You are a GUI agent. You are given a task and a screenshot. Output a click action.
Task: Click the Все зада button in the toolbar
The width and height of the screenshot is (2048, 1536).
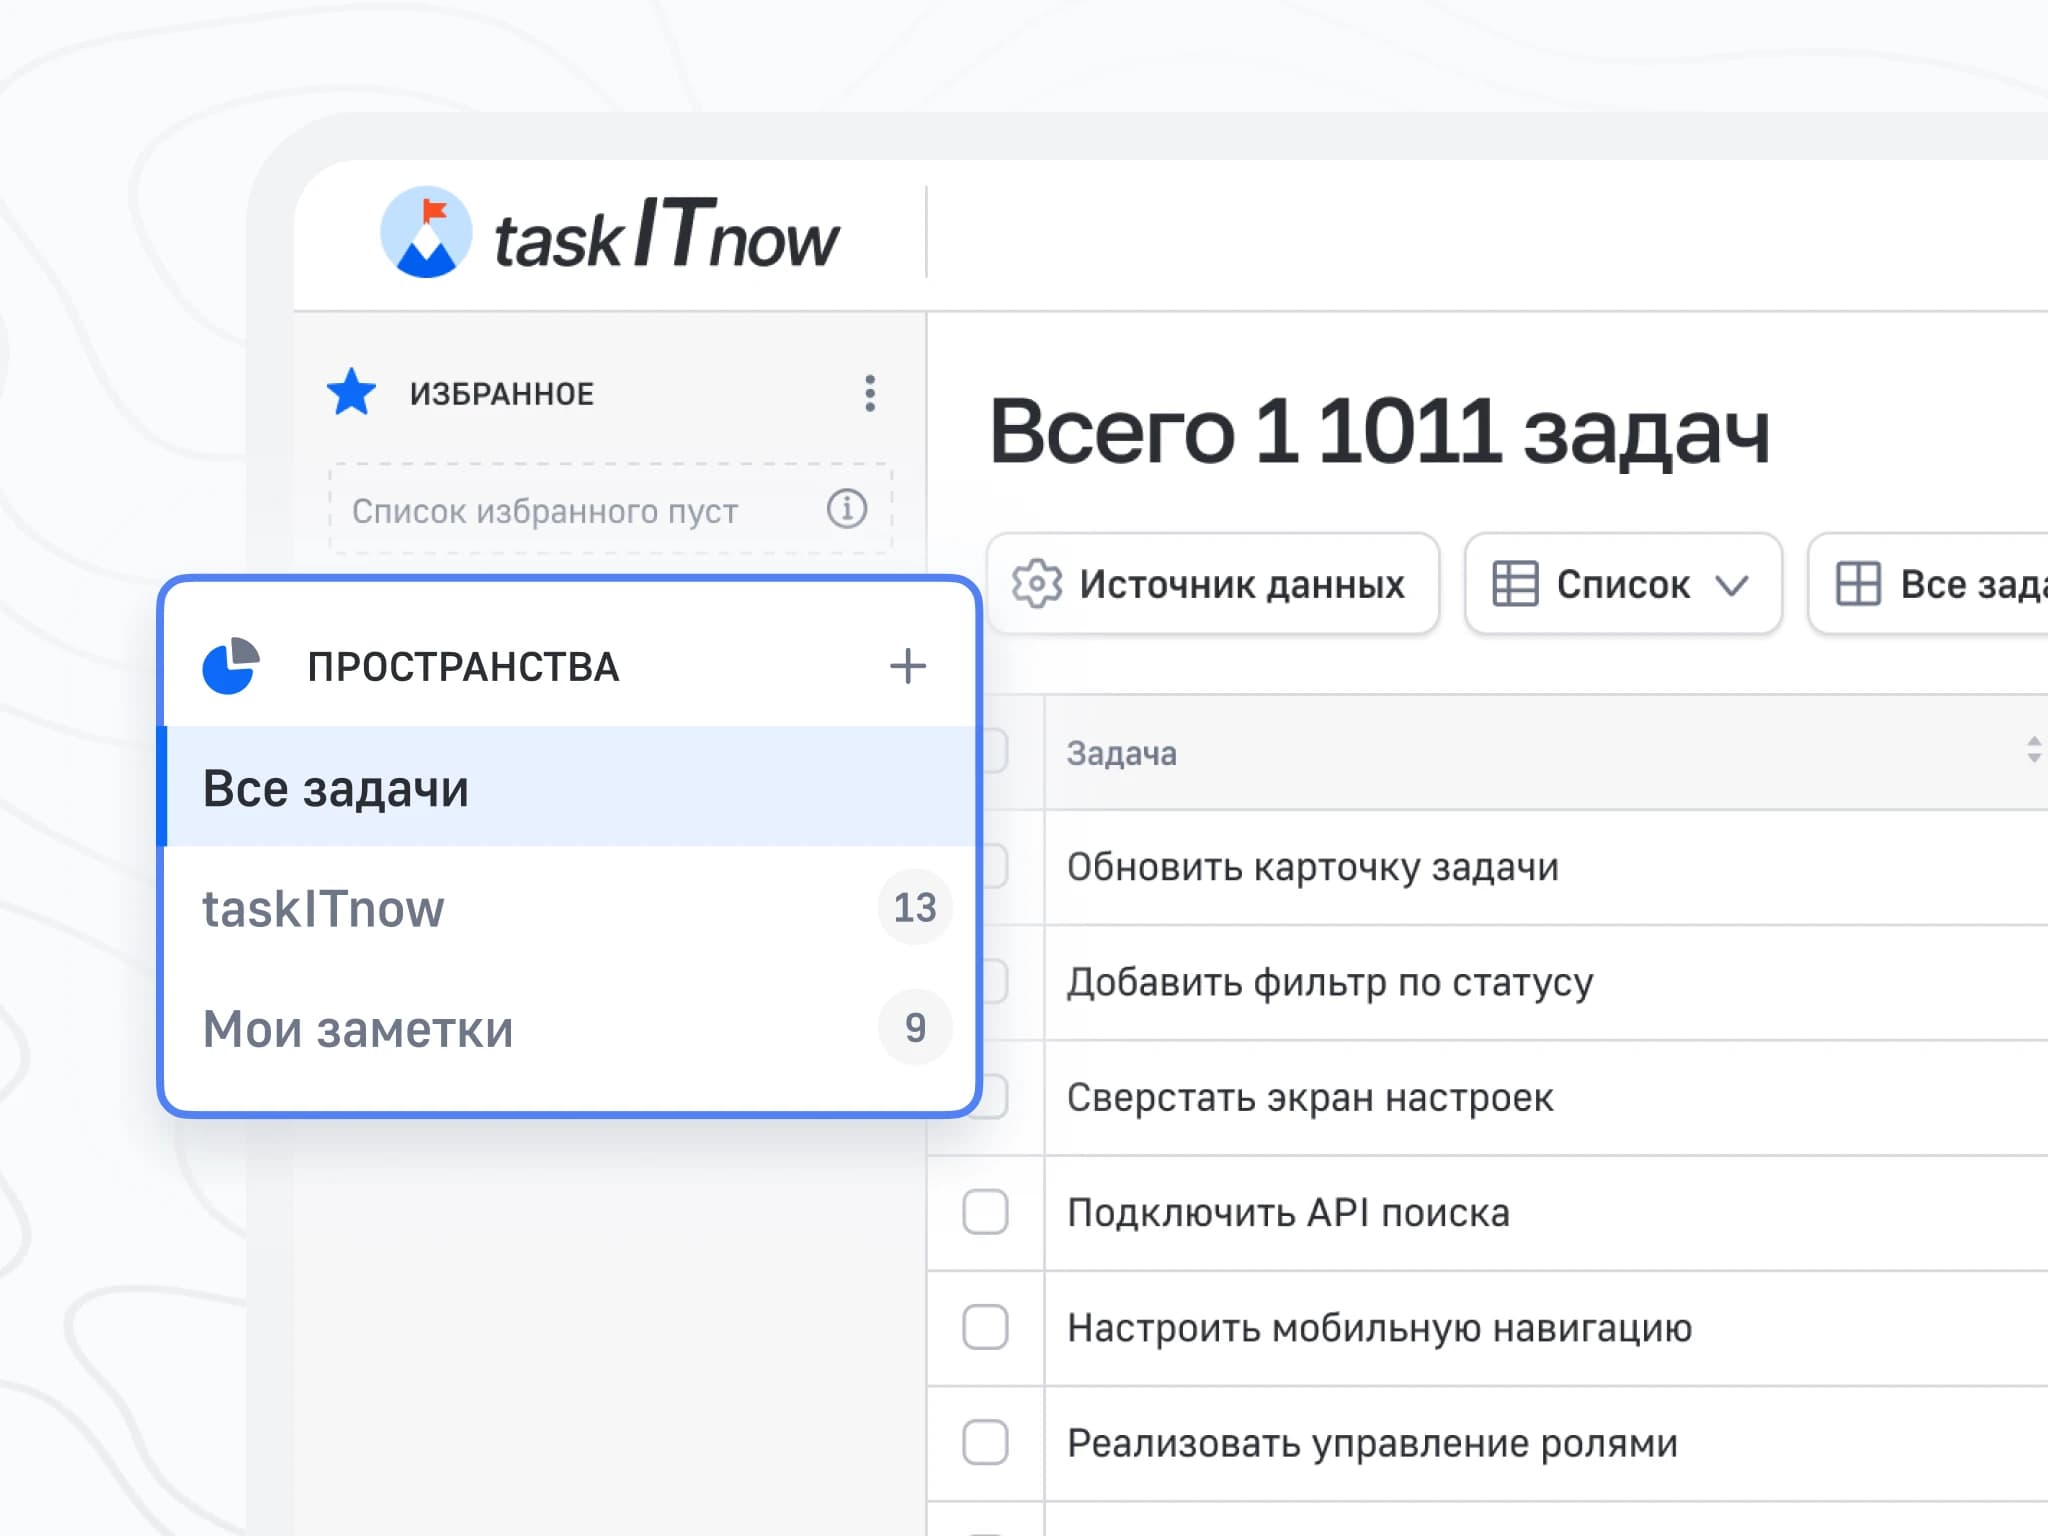click(x=1928, y=584)
